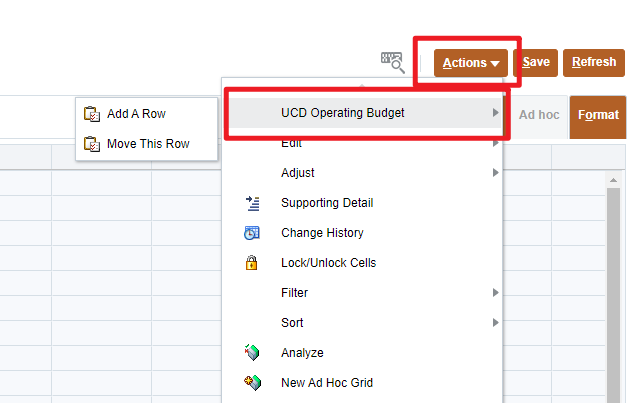Click the Move This Row icon
The width and height of the screenshot is (632, 403).
coord(92,144)
